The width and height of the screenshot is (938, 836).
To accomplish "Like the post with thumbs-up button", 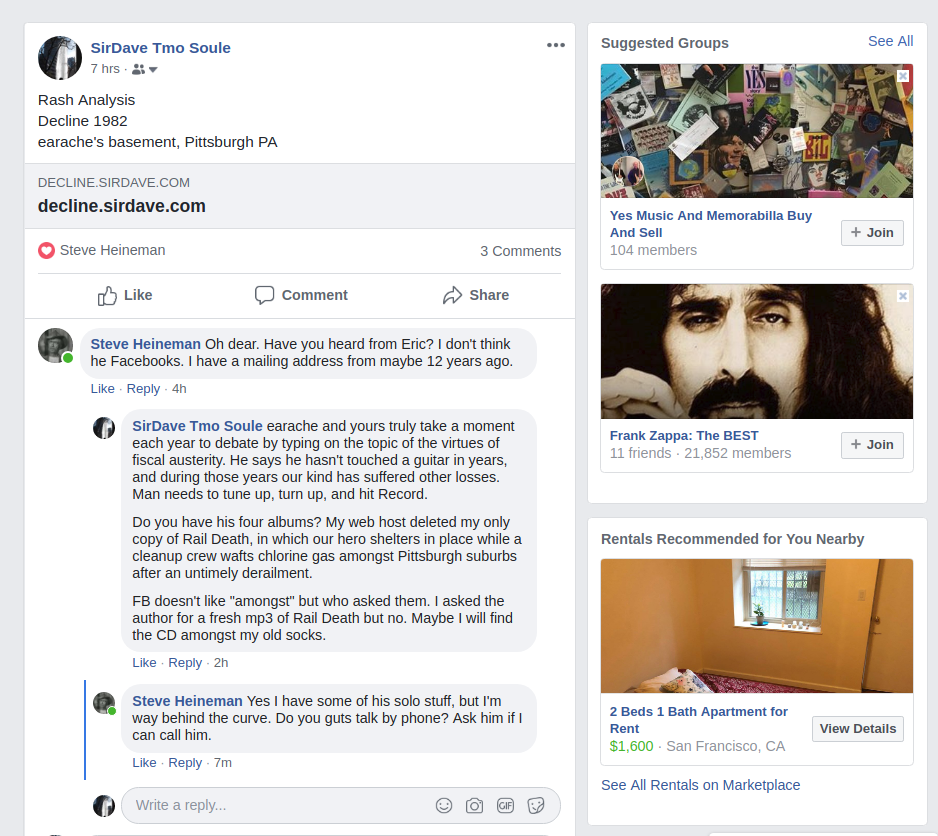I will coord(125,295).
